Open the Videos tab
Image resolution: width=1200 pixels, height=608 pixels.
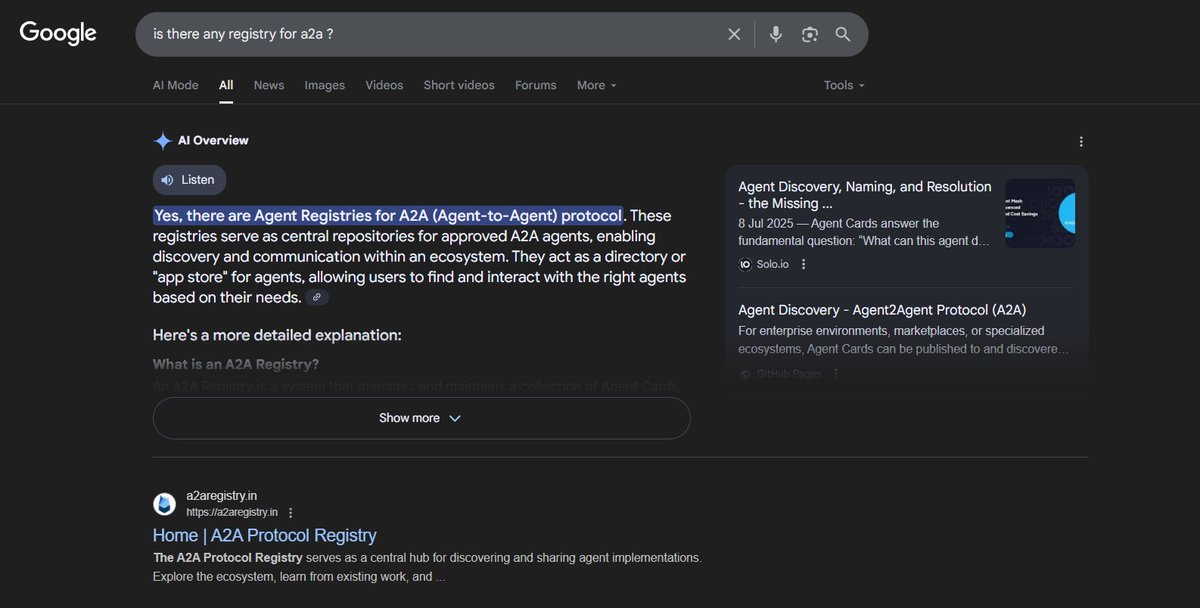pos(384,85)
